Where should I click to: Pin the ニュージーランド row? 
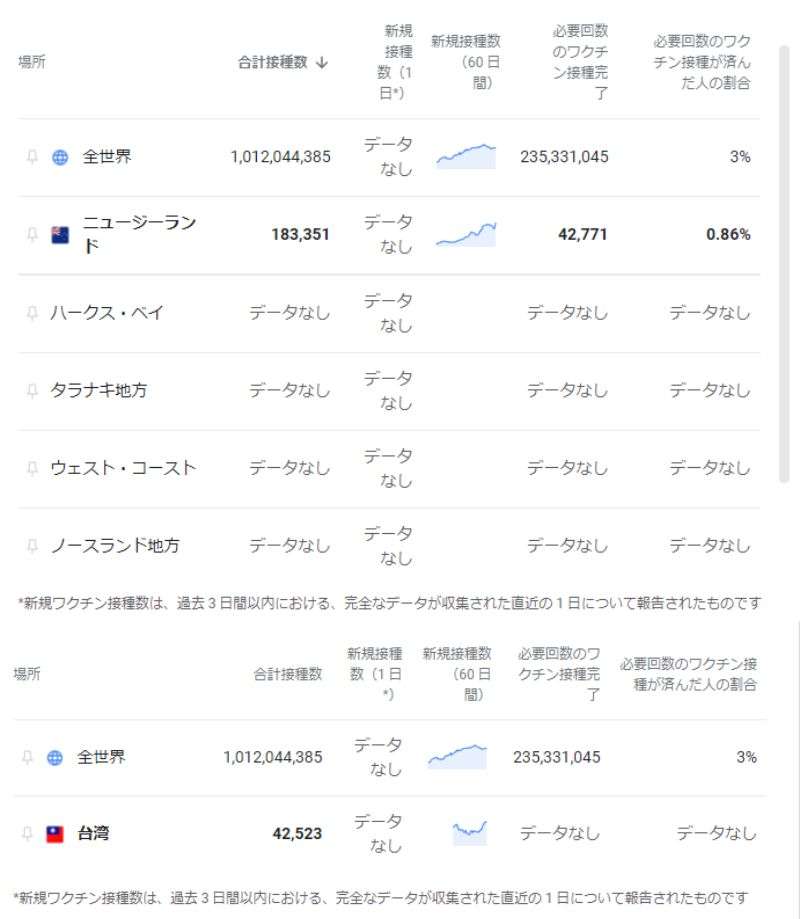[32, 234]
